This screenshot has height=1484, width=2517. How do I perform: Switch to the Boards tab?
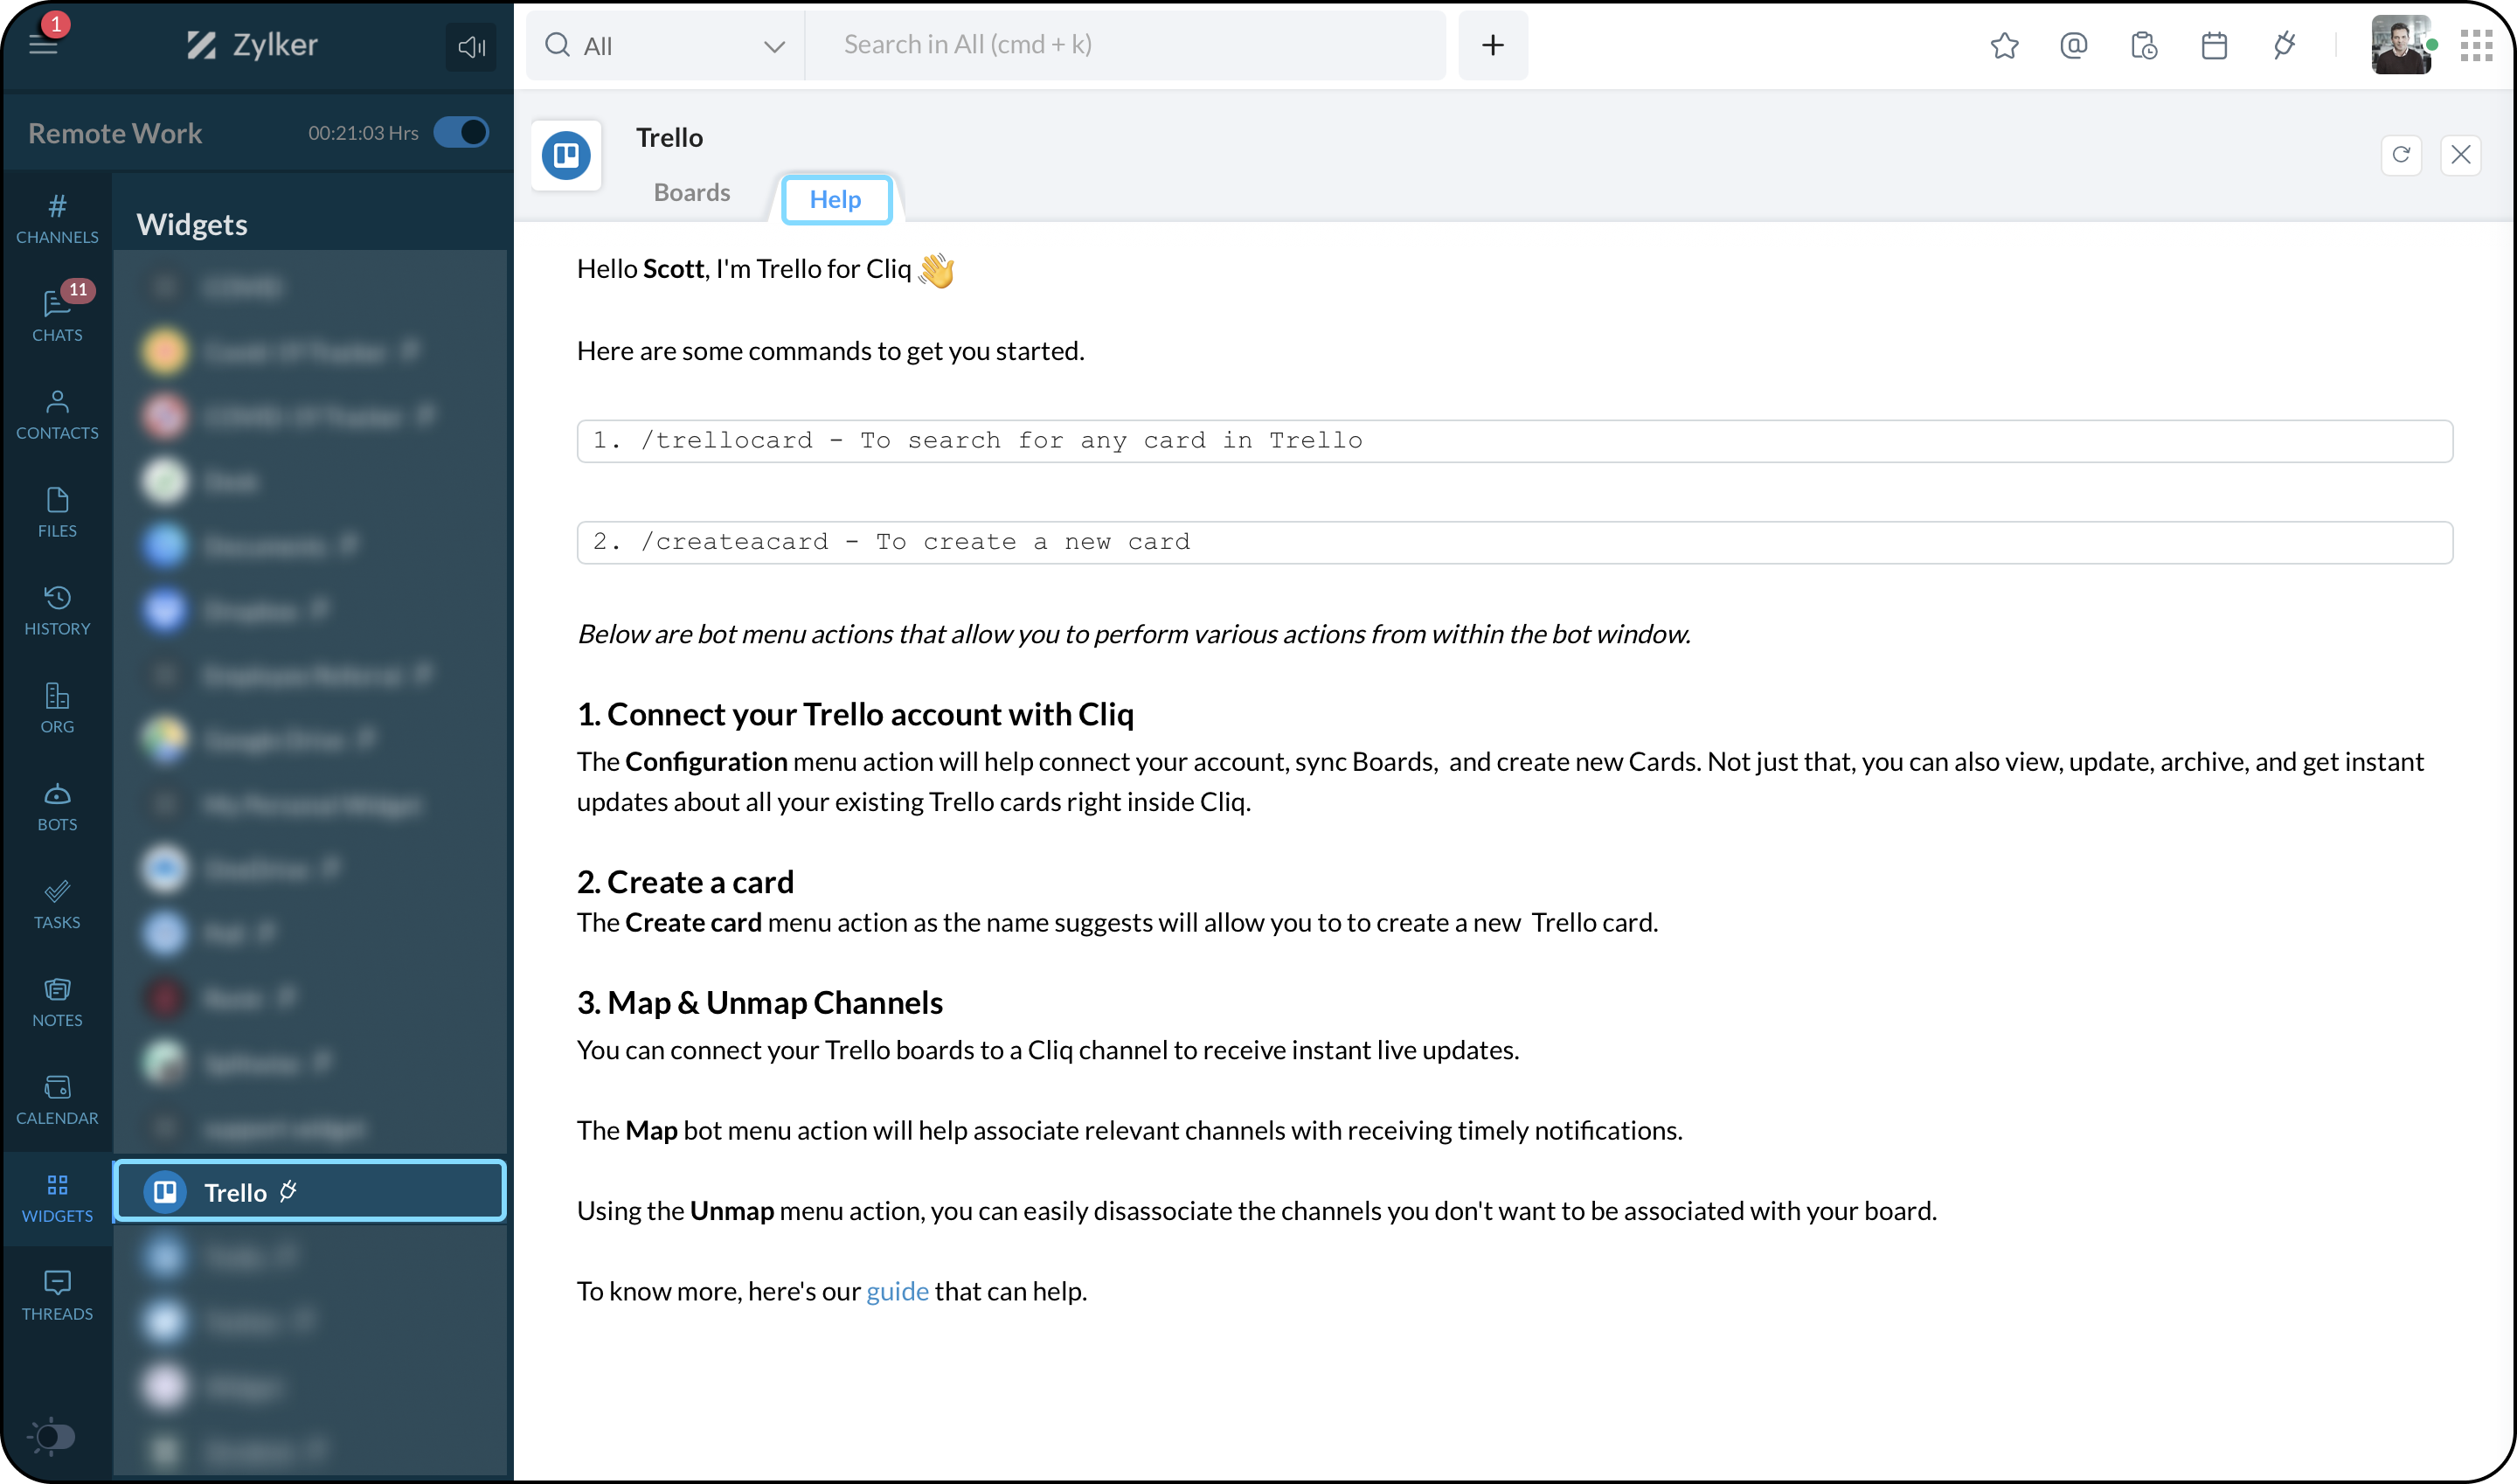[692, 192]
